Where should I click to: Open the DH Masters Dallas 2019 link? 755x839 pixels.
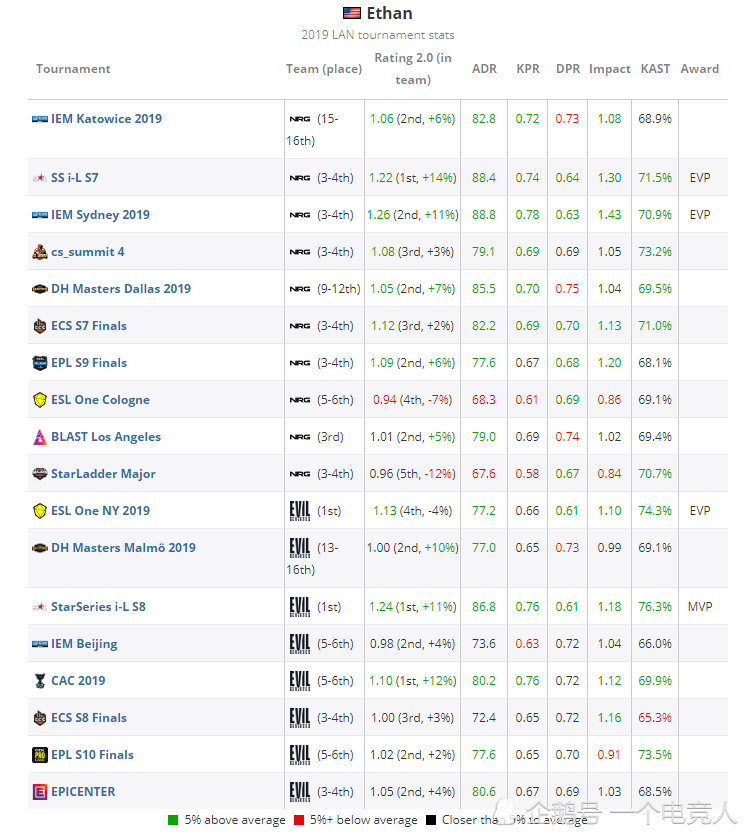tap(121, 289)
